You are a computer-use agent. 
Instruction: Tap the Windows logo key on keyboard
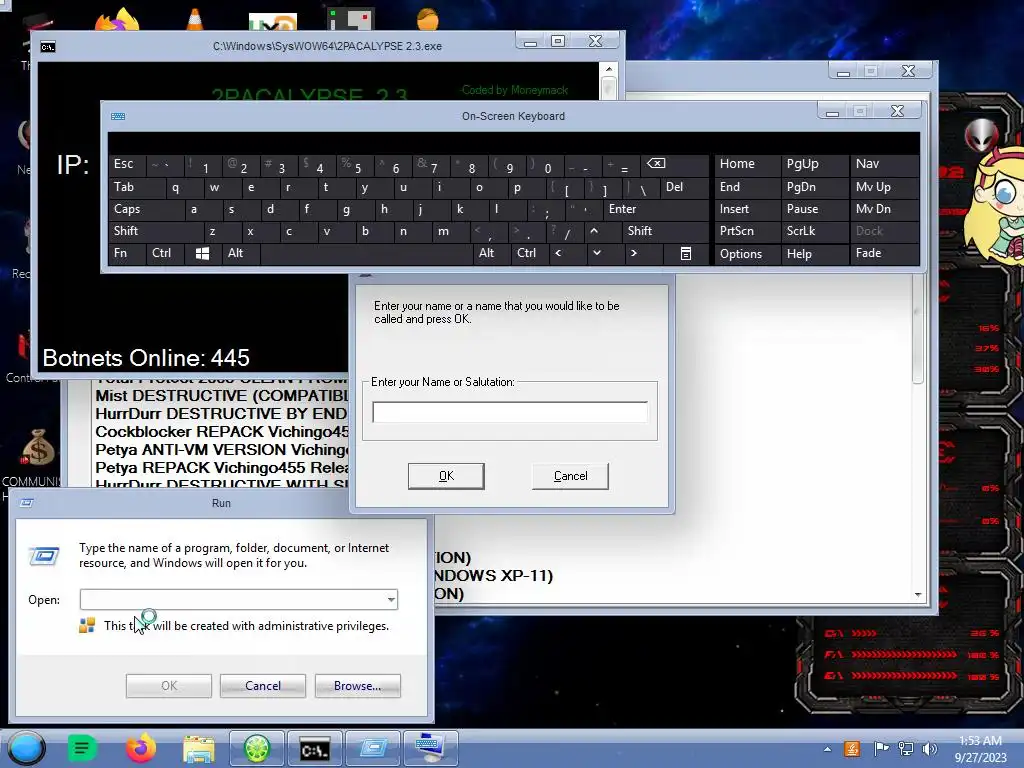pyautogui.click(x=202, y=253)
